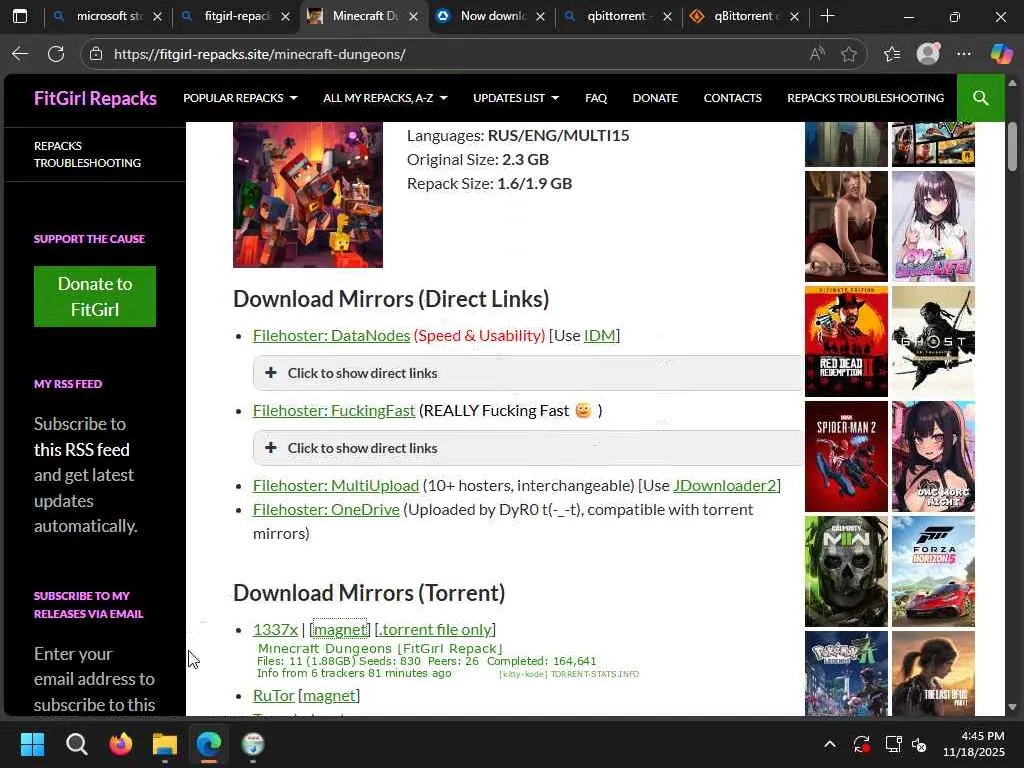Click the Donate to FitGirl button
This screenshot has width=1024, height=768.
coord(95,296)
